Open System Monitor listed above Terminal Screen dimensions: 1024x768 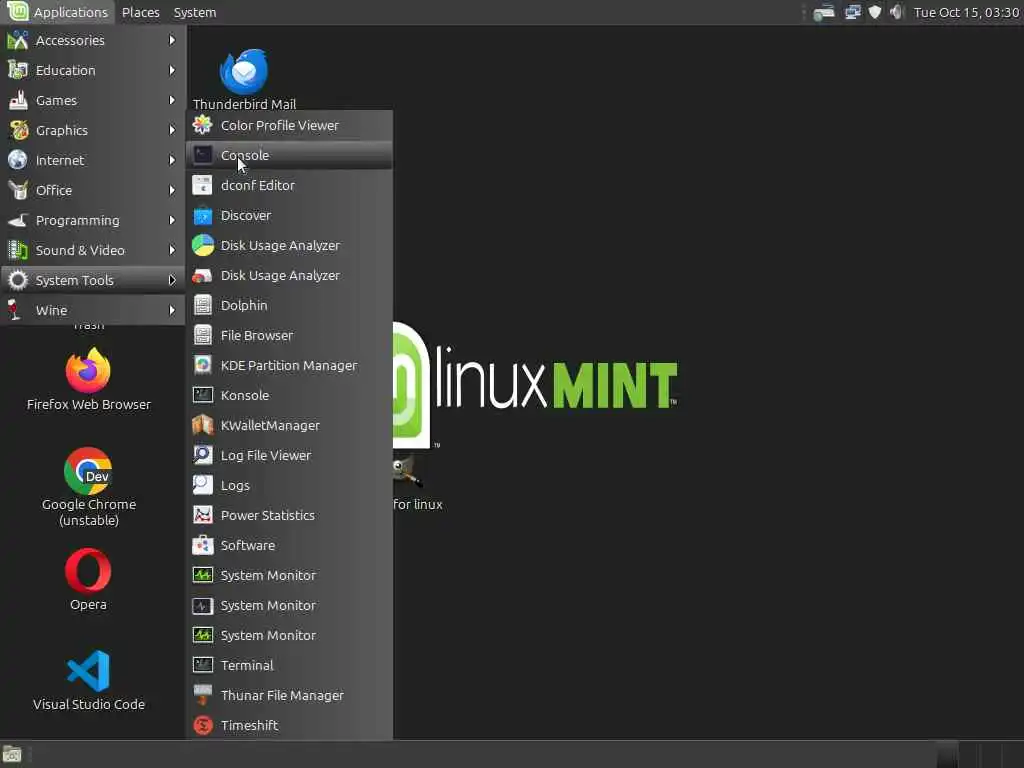pyautogui.click(x=289, y=636)
